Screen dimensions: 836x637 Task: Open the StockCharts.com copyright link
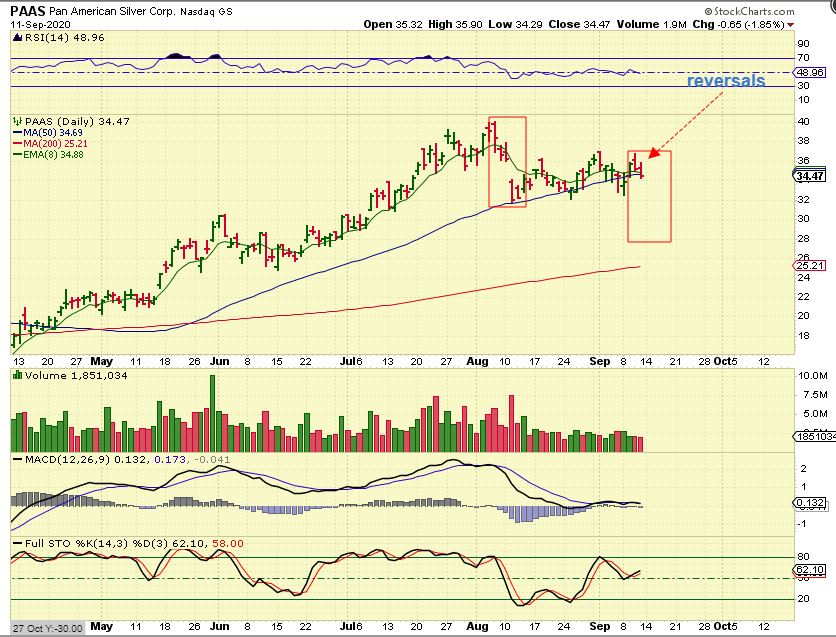[x=750, y=11]
